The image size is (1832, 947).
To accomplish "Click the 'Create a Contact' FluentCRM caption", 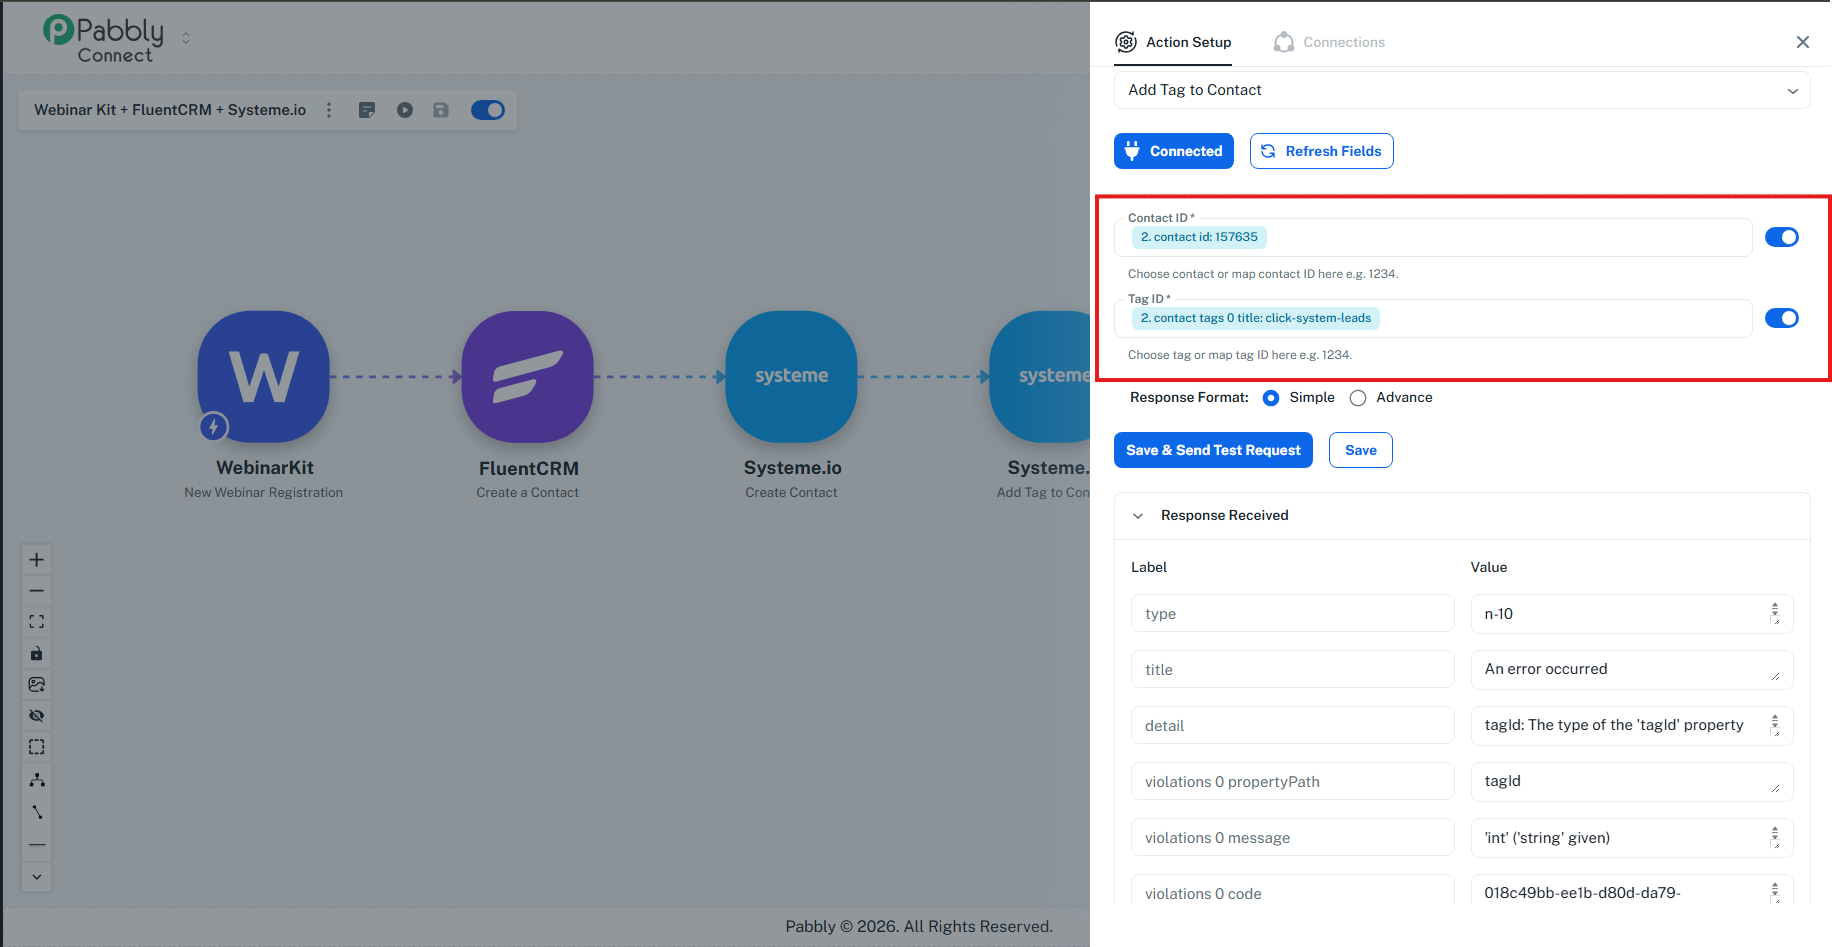I will (528, 493).
